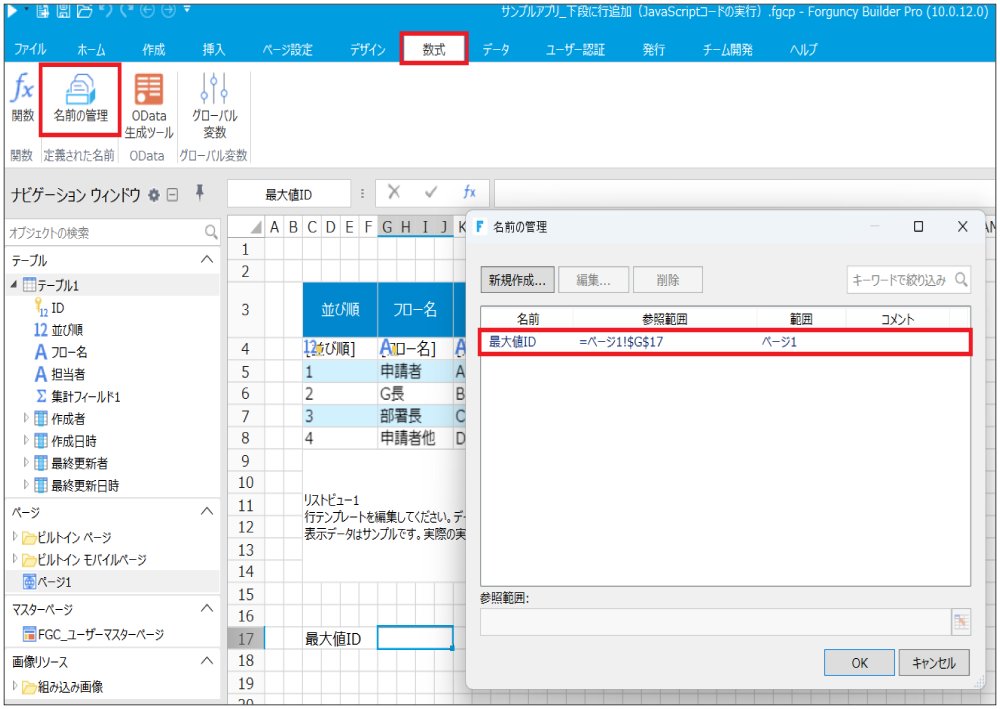
Task: Click the OK button in 名前の管理 dialog
Action: point(859,662)
